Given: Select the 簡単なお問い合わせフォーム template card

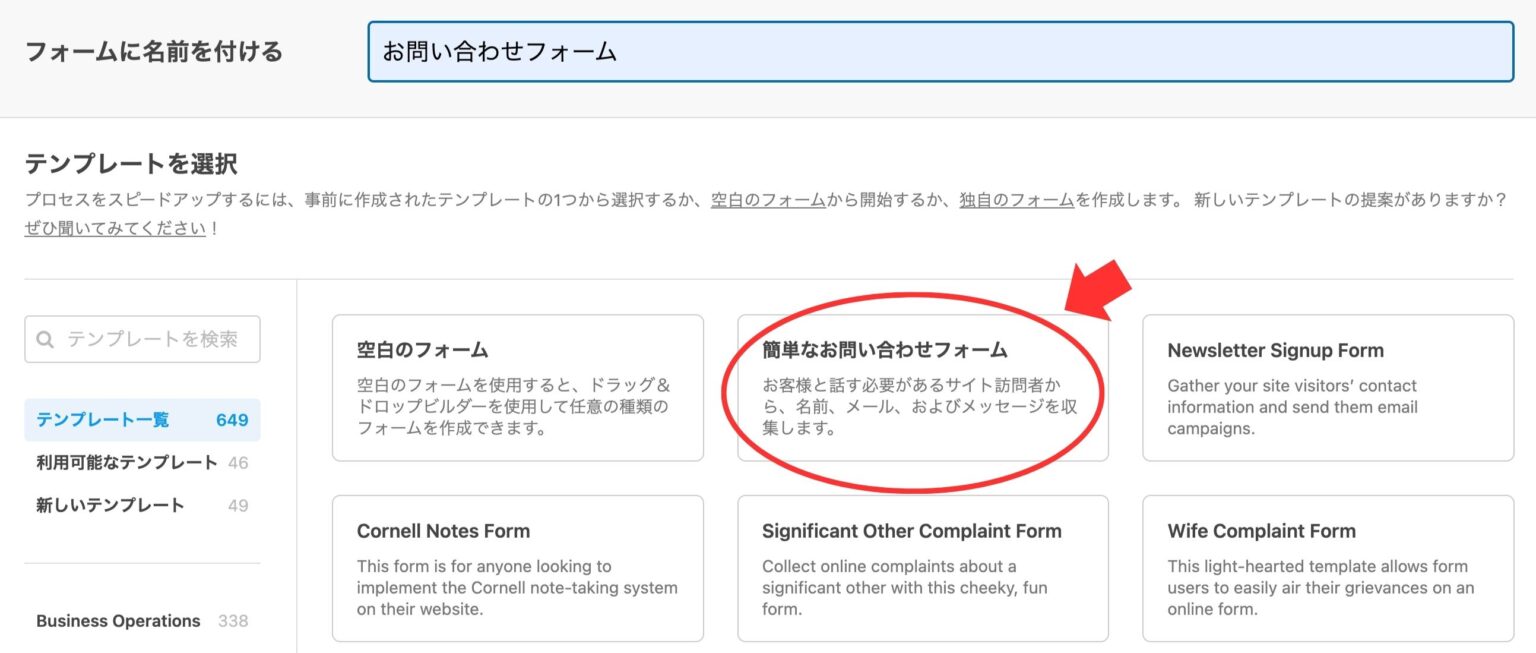Looking at the screenshot, I should pyautogui.click(x=922, y=390).
